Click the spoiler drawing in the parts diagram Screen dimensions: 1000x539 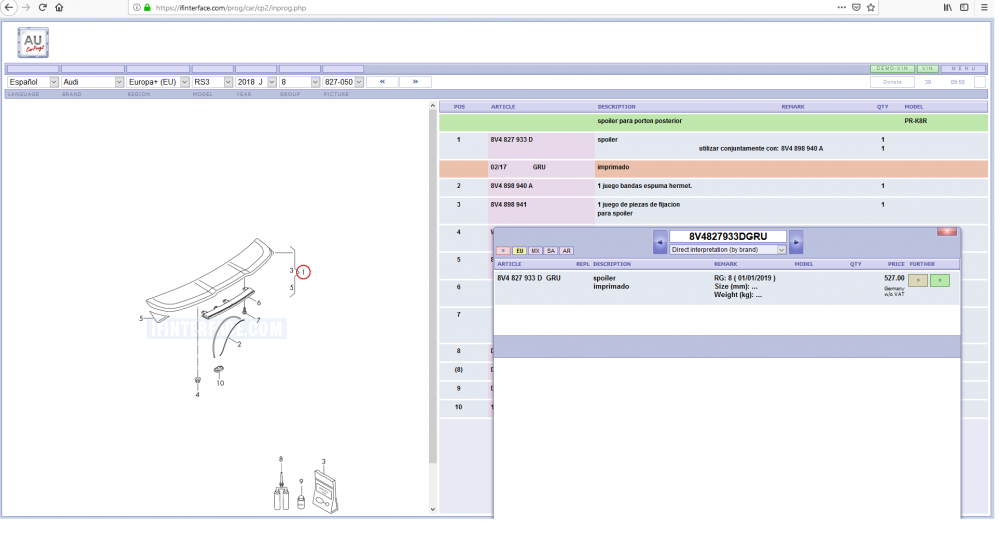point(210,276)
